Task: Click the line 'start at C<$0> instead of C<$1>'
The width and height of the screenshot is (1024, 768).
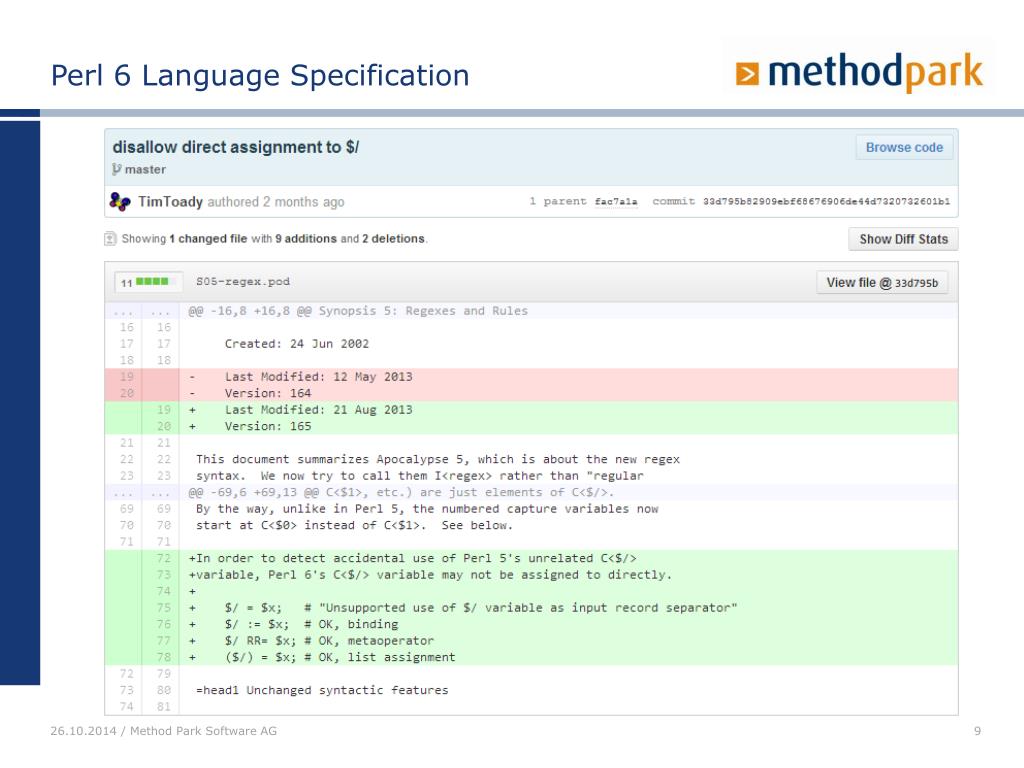Action: pyautogui.click(x=532, y=526)
